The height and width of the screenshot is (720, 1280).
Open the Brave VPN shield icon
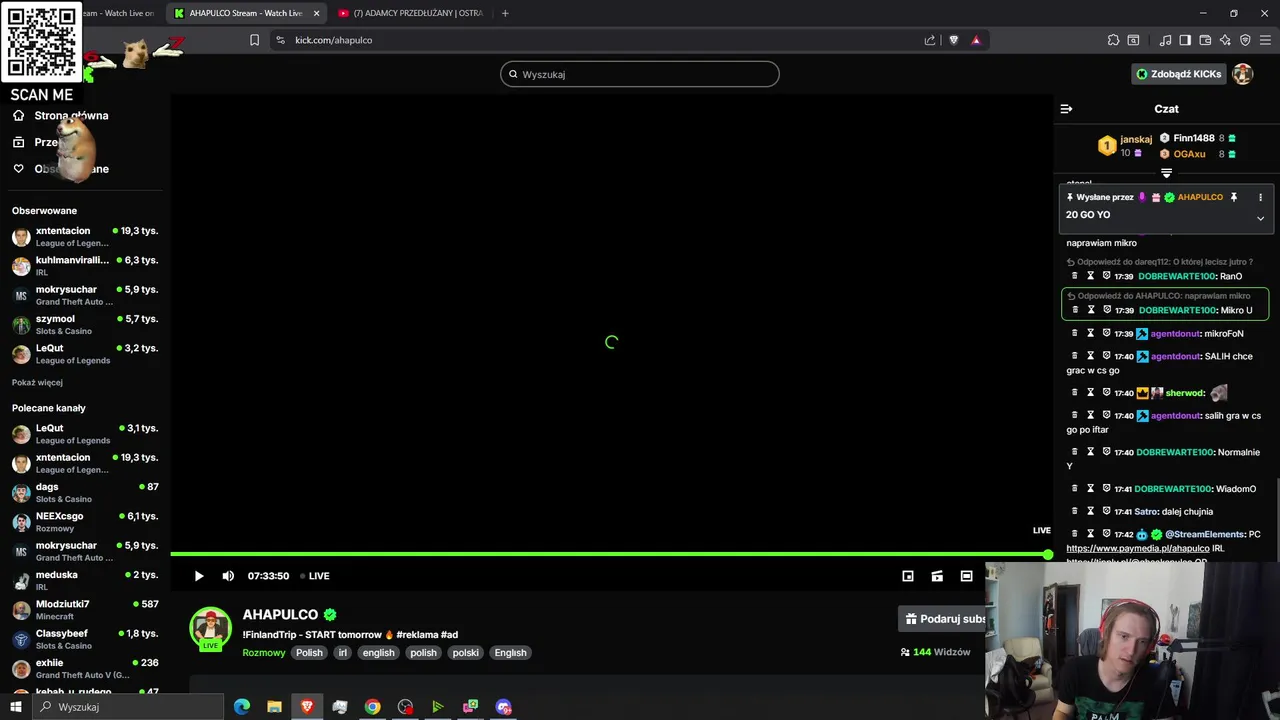click(1245, 40)
